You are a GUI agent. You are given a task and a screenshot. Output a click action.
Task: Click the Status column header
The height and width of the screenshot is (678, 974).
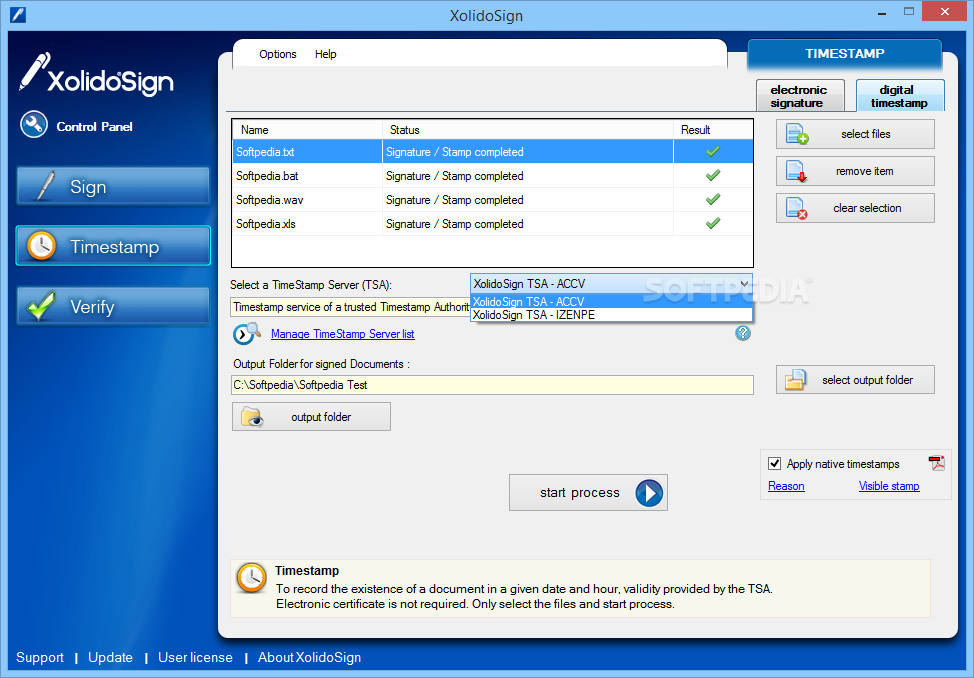[x=527, y=130]
